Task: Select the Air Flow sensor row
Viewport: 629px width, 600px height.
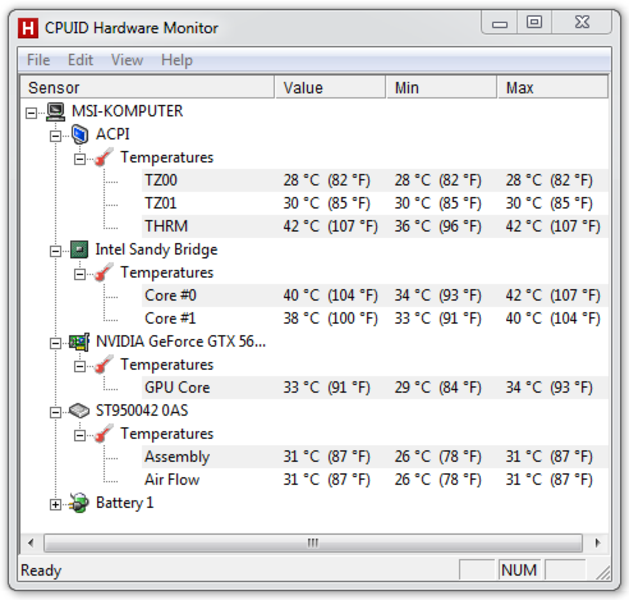Action: [x=375, y=480]
